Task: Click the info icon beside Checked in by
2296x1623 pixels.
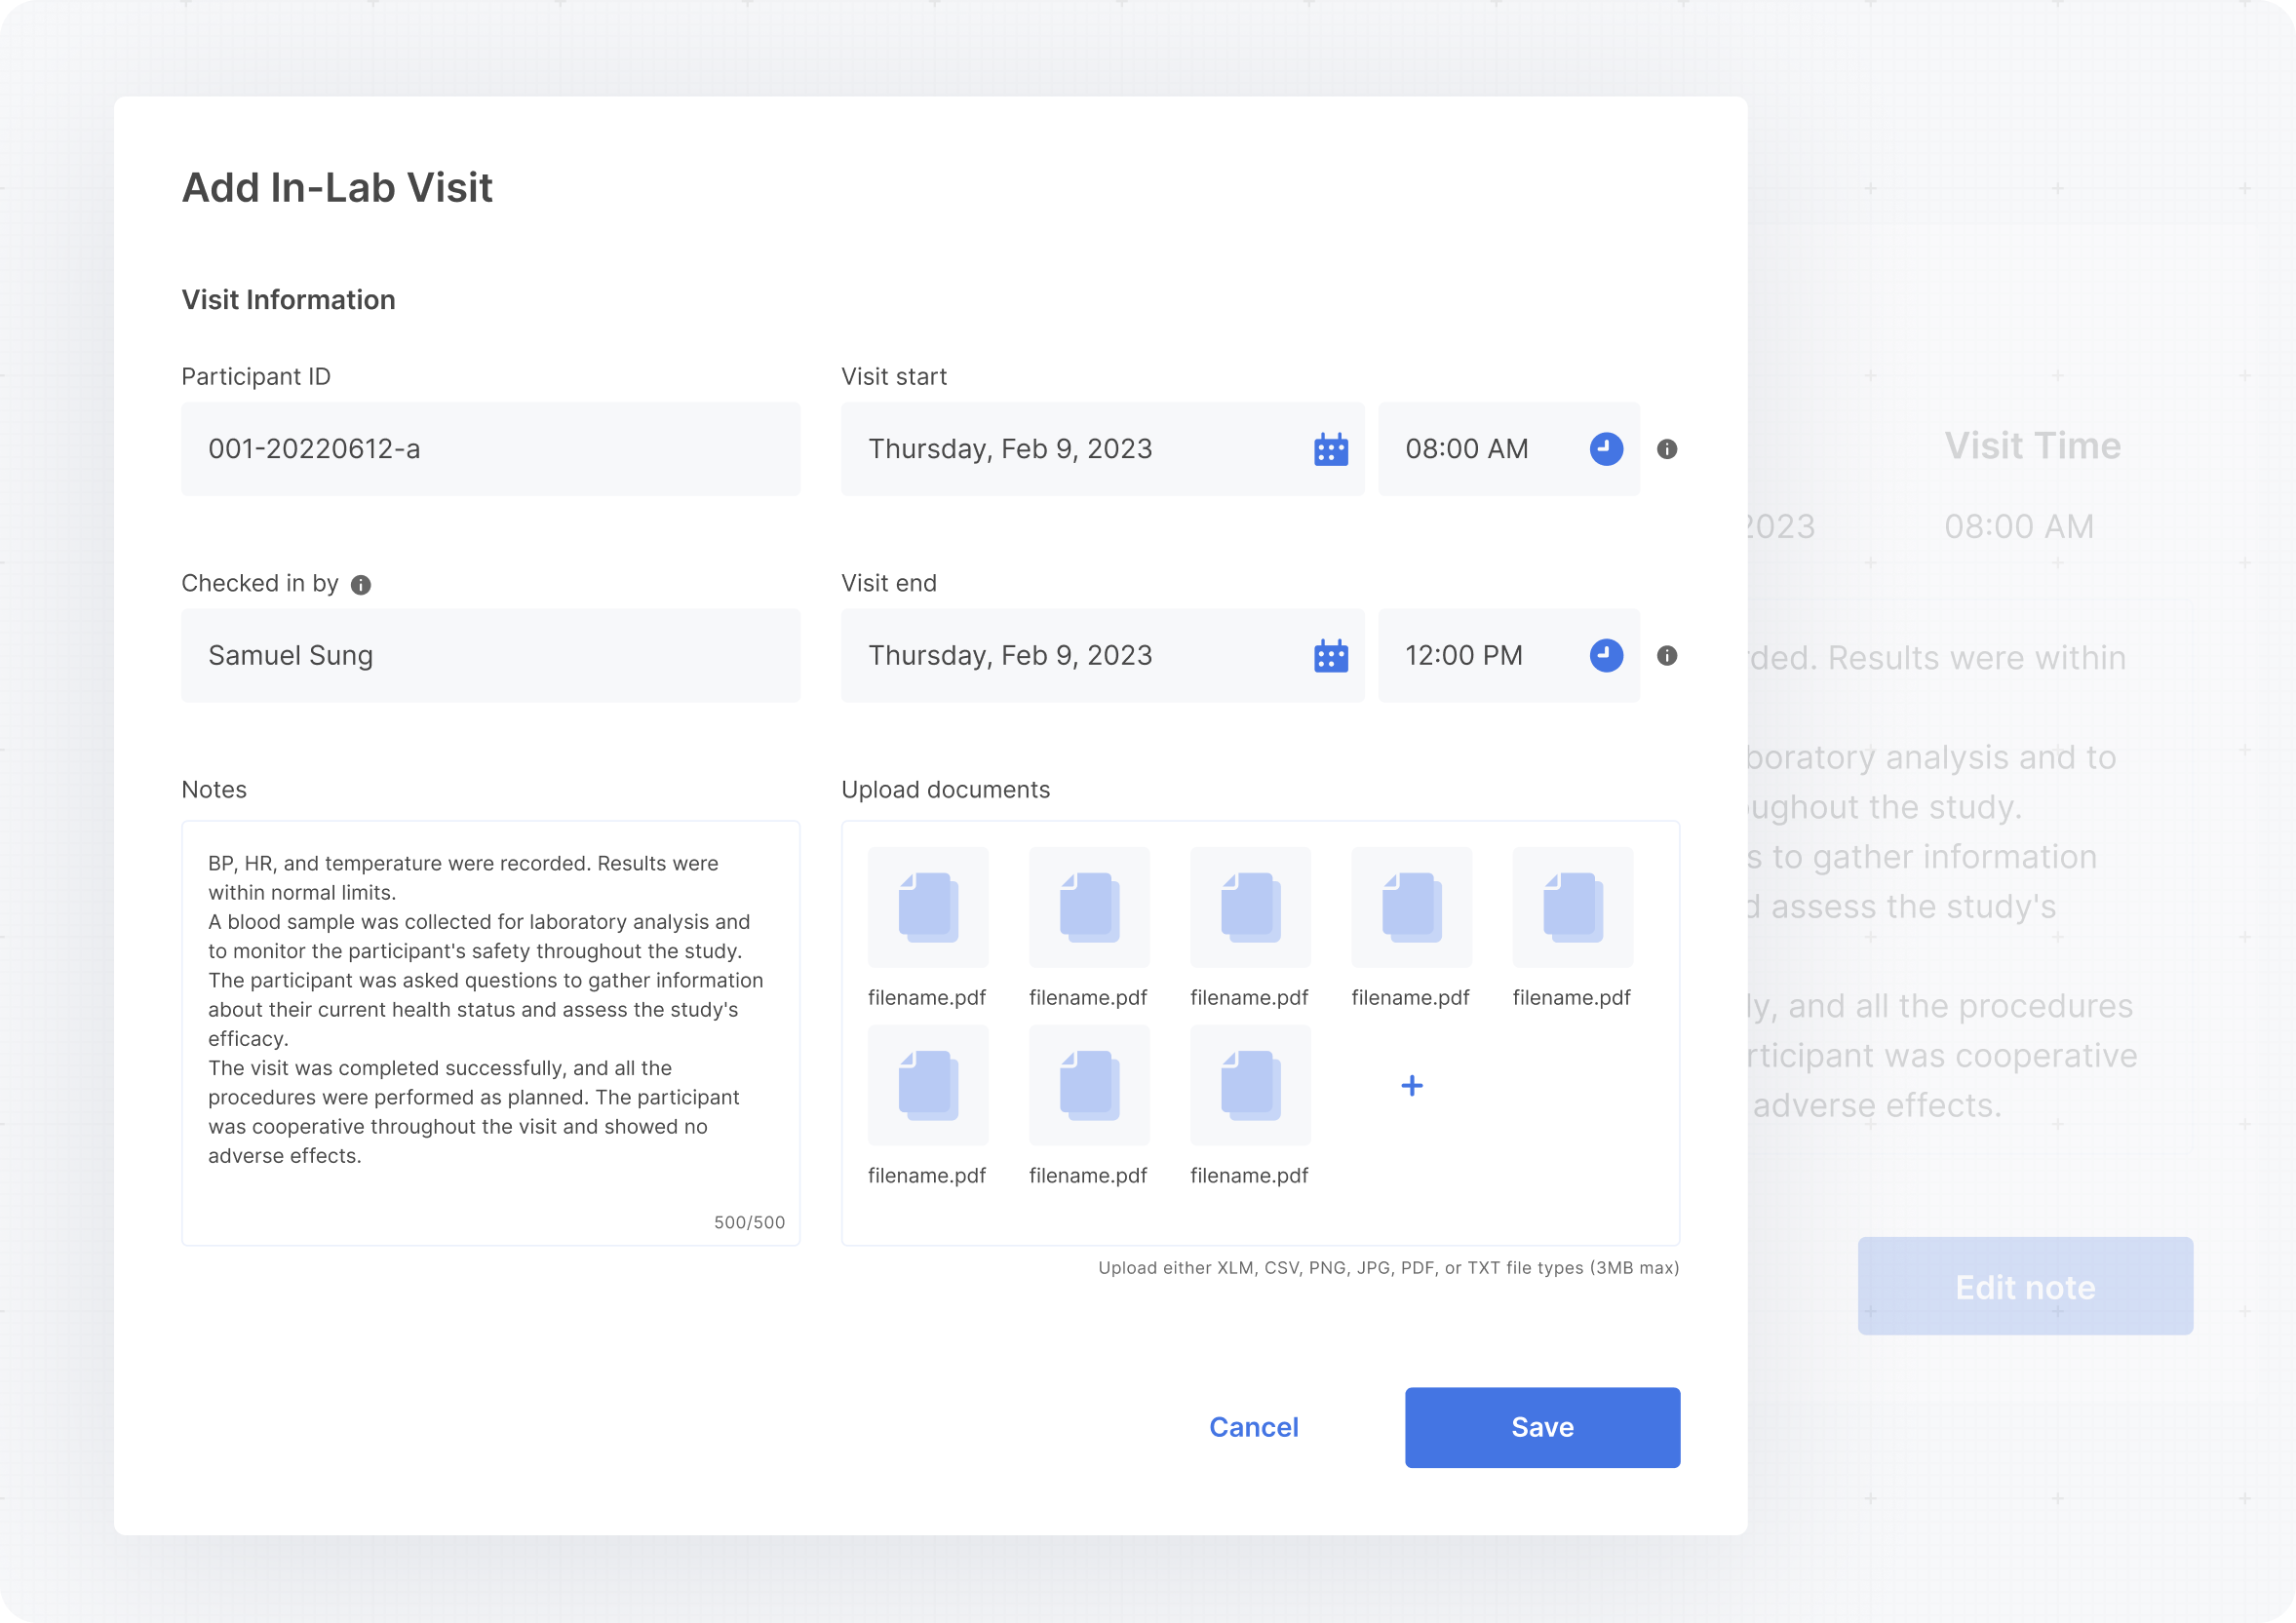Action: (x=361, y=585)
